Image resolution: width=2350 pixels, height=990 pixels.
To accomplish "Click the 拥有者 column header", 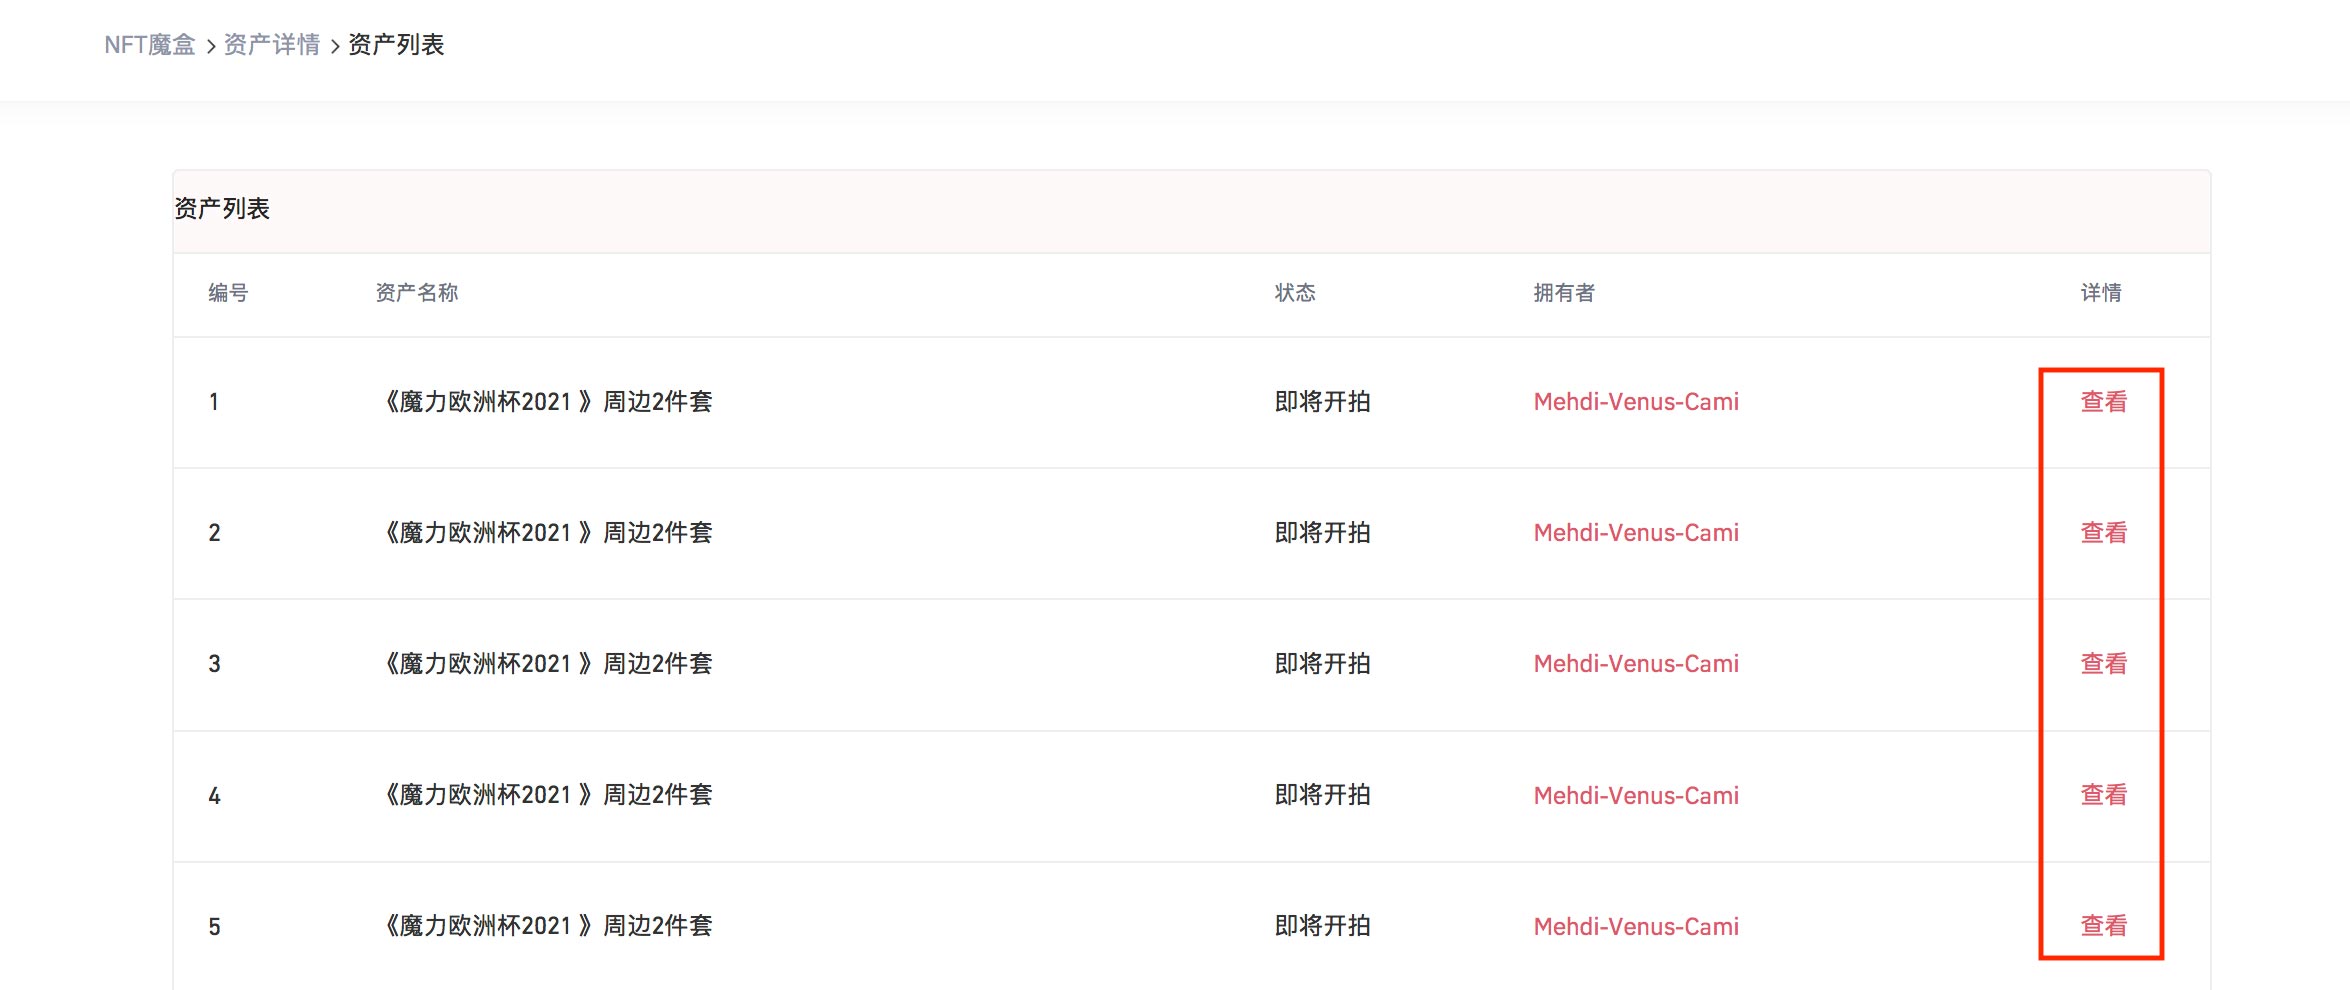I will pyautogui.click(x=1564, y=293).
